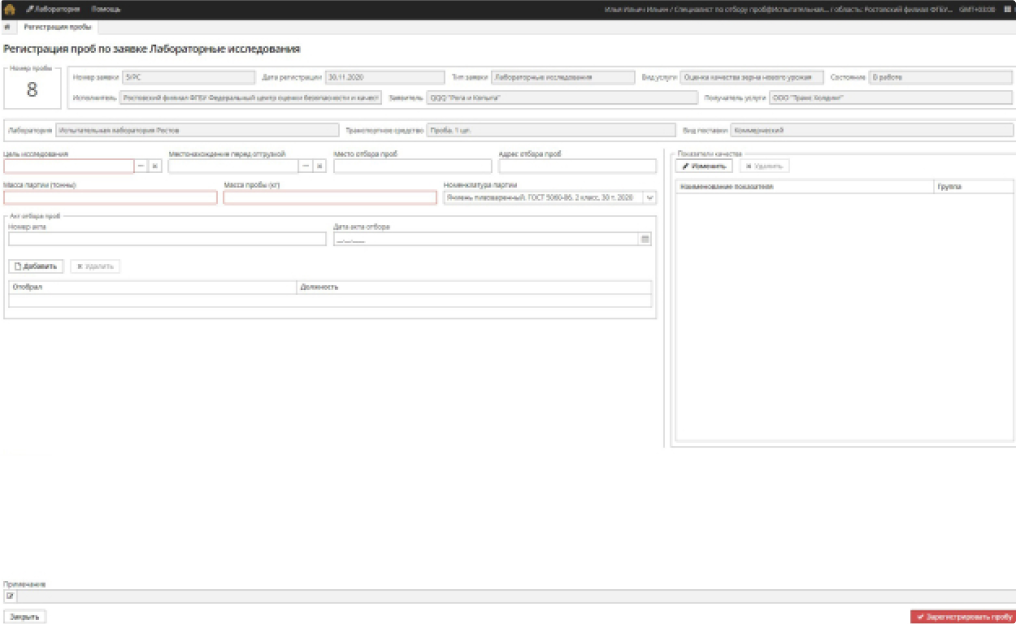This screenshot has width=1016, height=624.
Task: Click the Дата регистрации field showing 30.11.2020
Action: pos(385,77)
